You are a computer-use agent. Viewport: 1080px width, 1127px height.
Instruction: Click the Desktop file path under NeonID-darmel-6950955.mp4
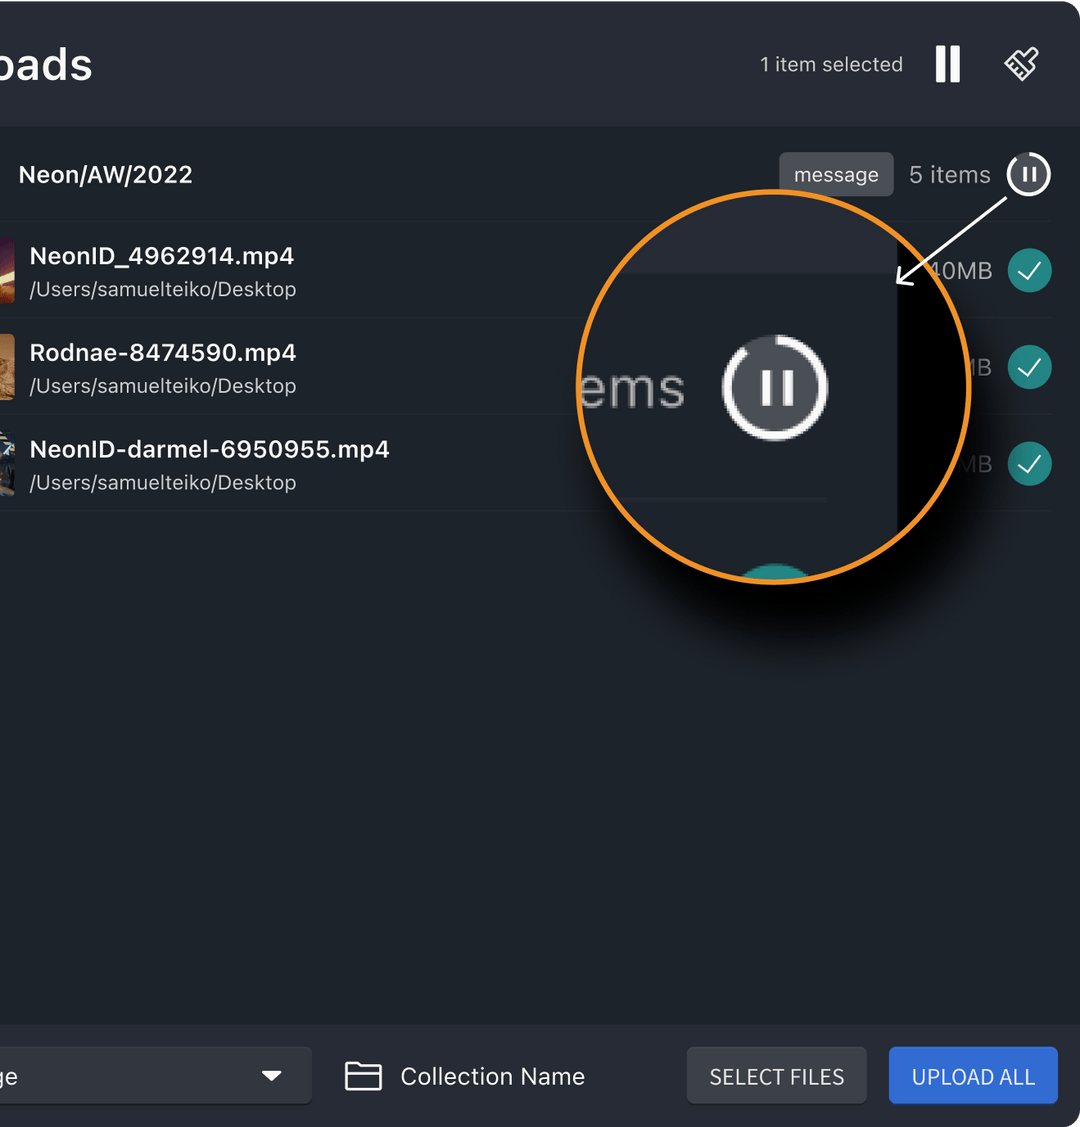point(163,482)
